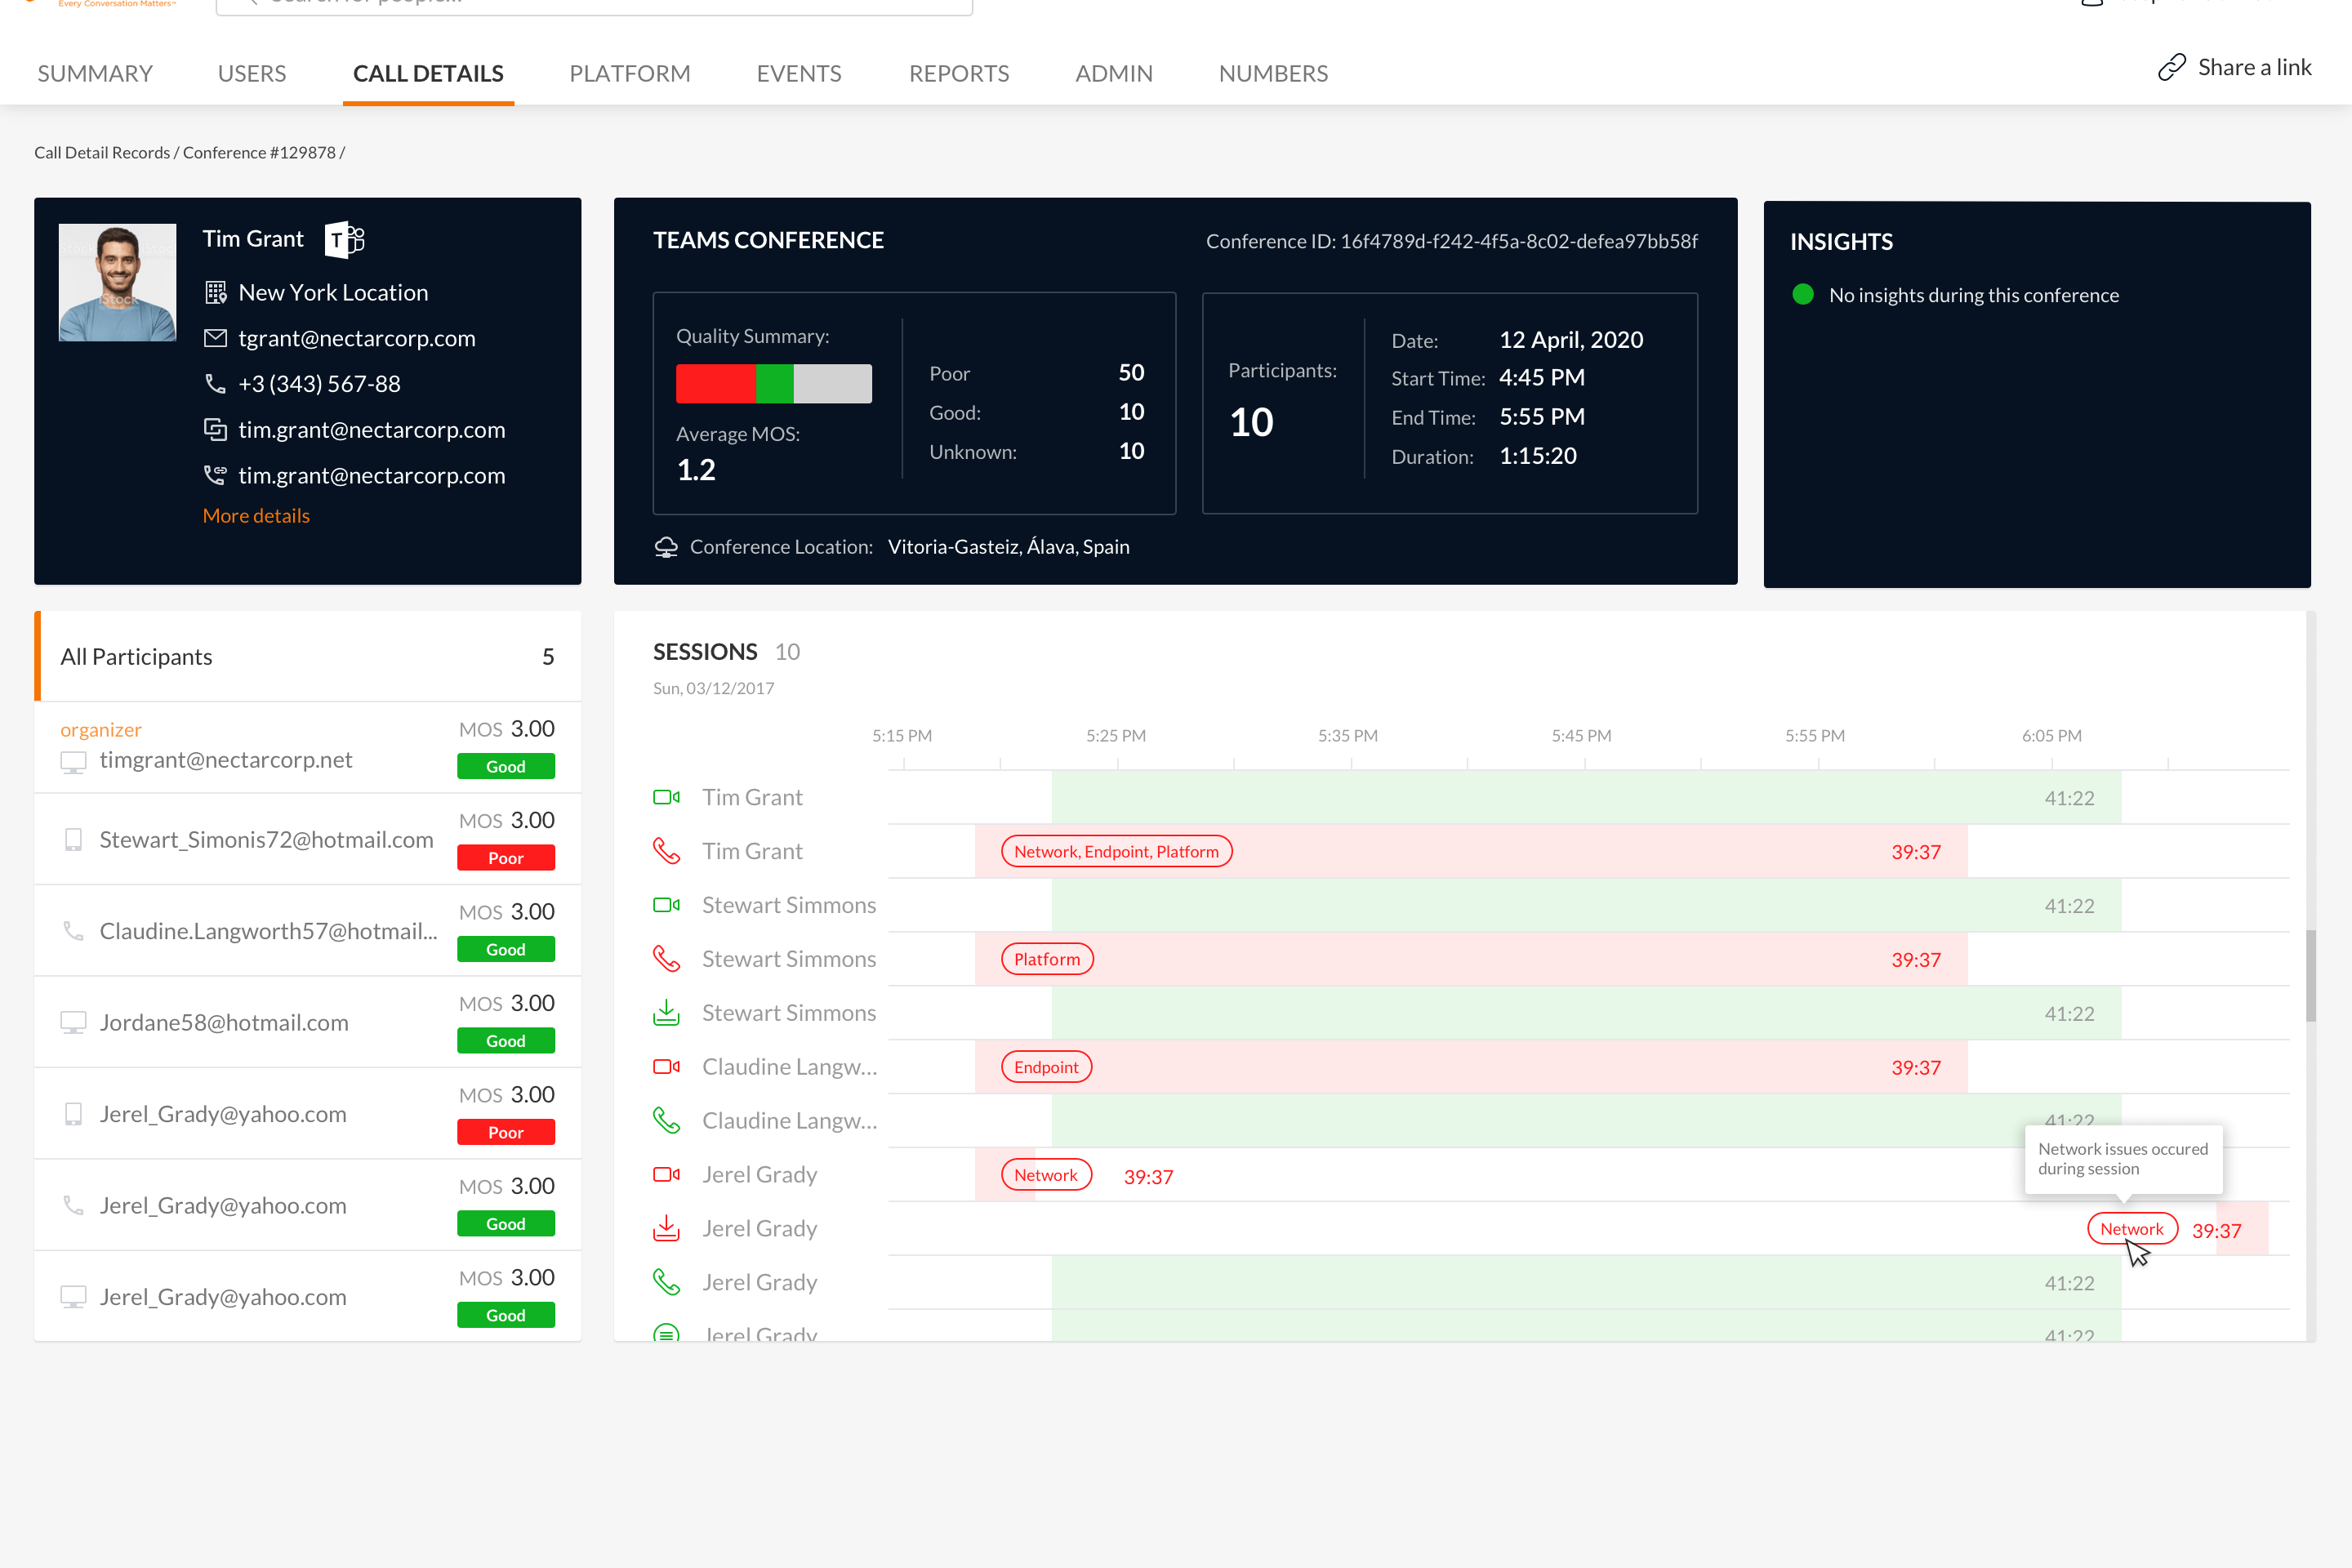Click the Network tag on Jerel Grady video session
Image resolution: width=2352 pixels, height=1568 pixels.
pyautogui.click(x=1046, y=1175)
